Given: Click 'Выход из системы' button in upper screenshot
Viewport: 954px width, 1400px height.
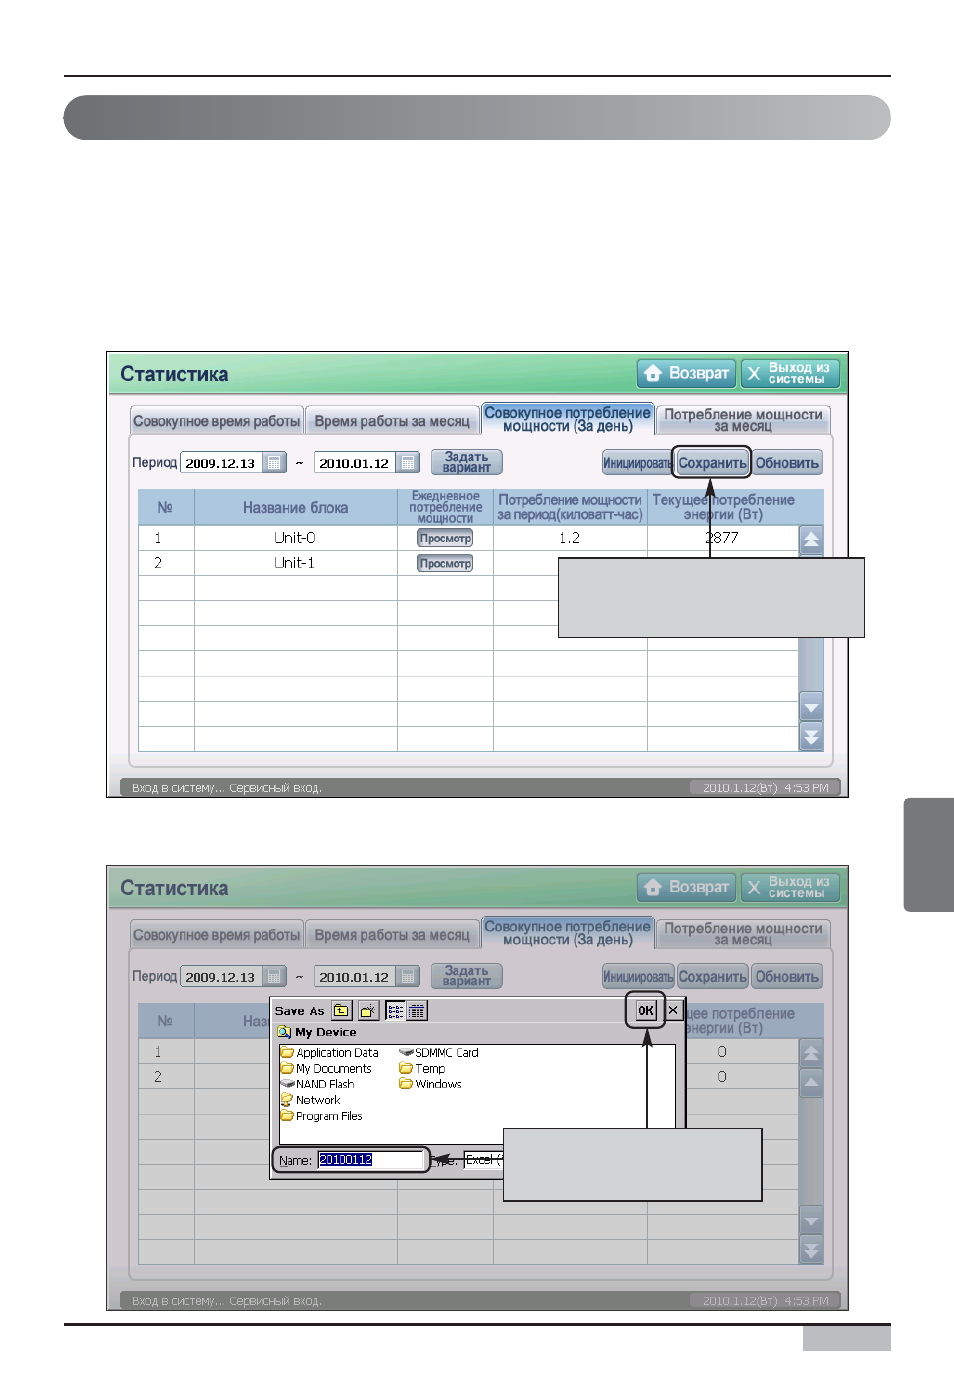Looking at the screenshot, I should (790, 373).
